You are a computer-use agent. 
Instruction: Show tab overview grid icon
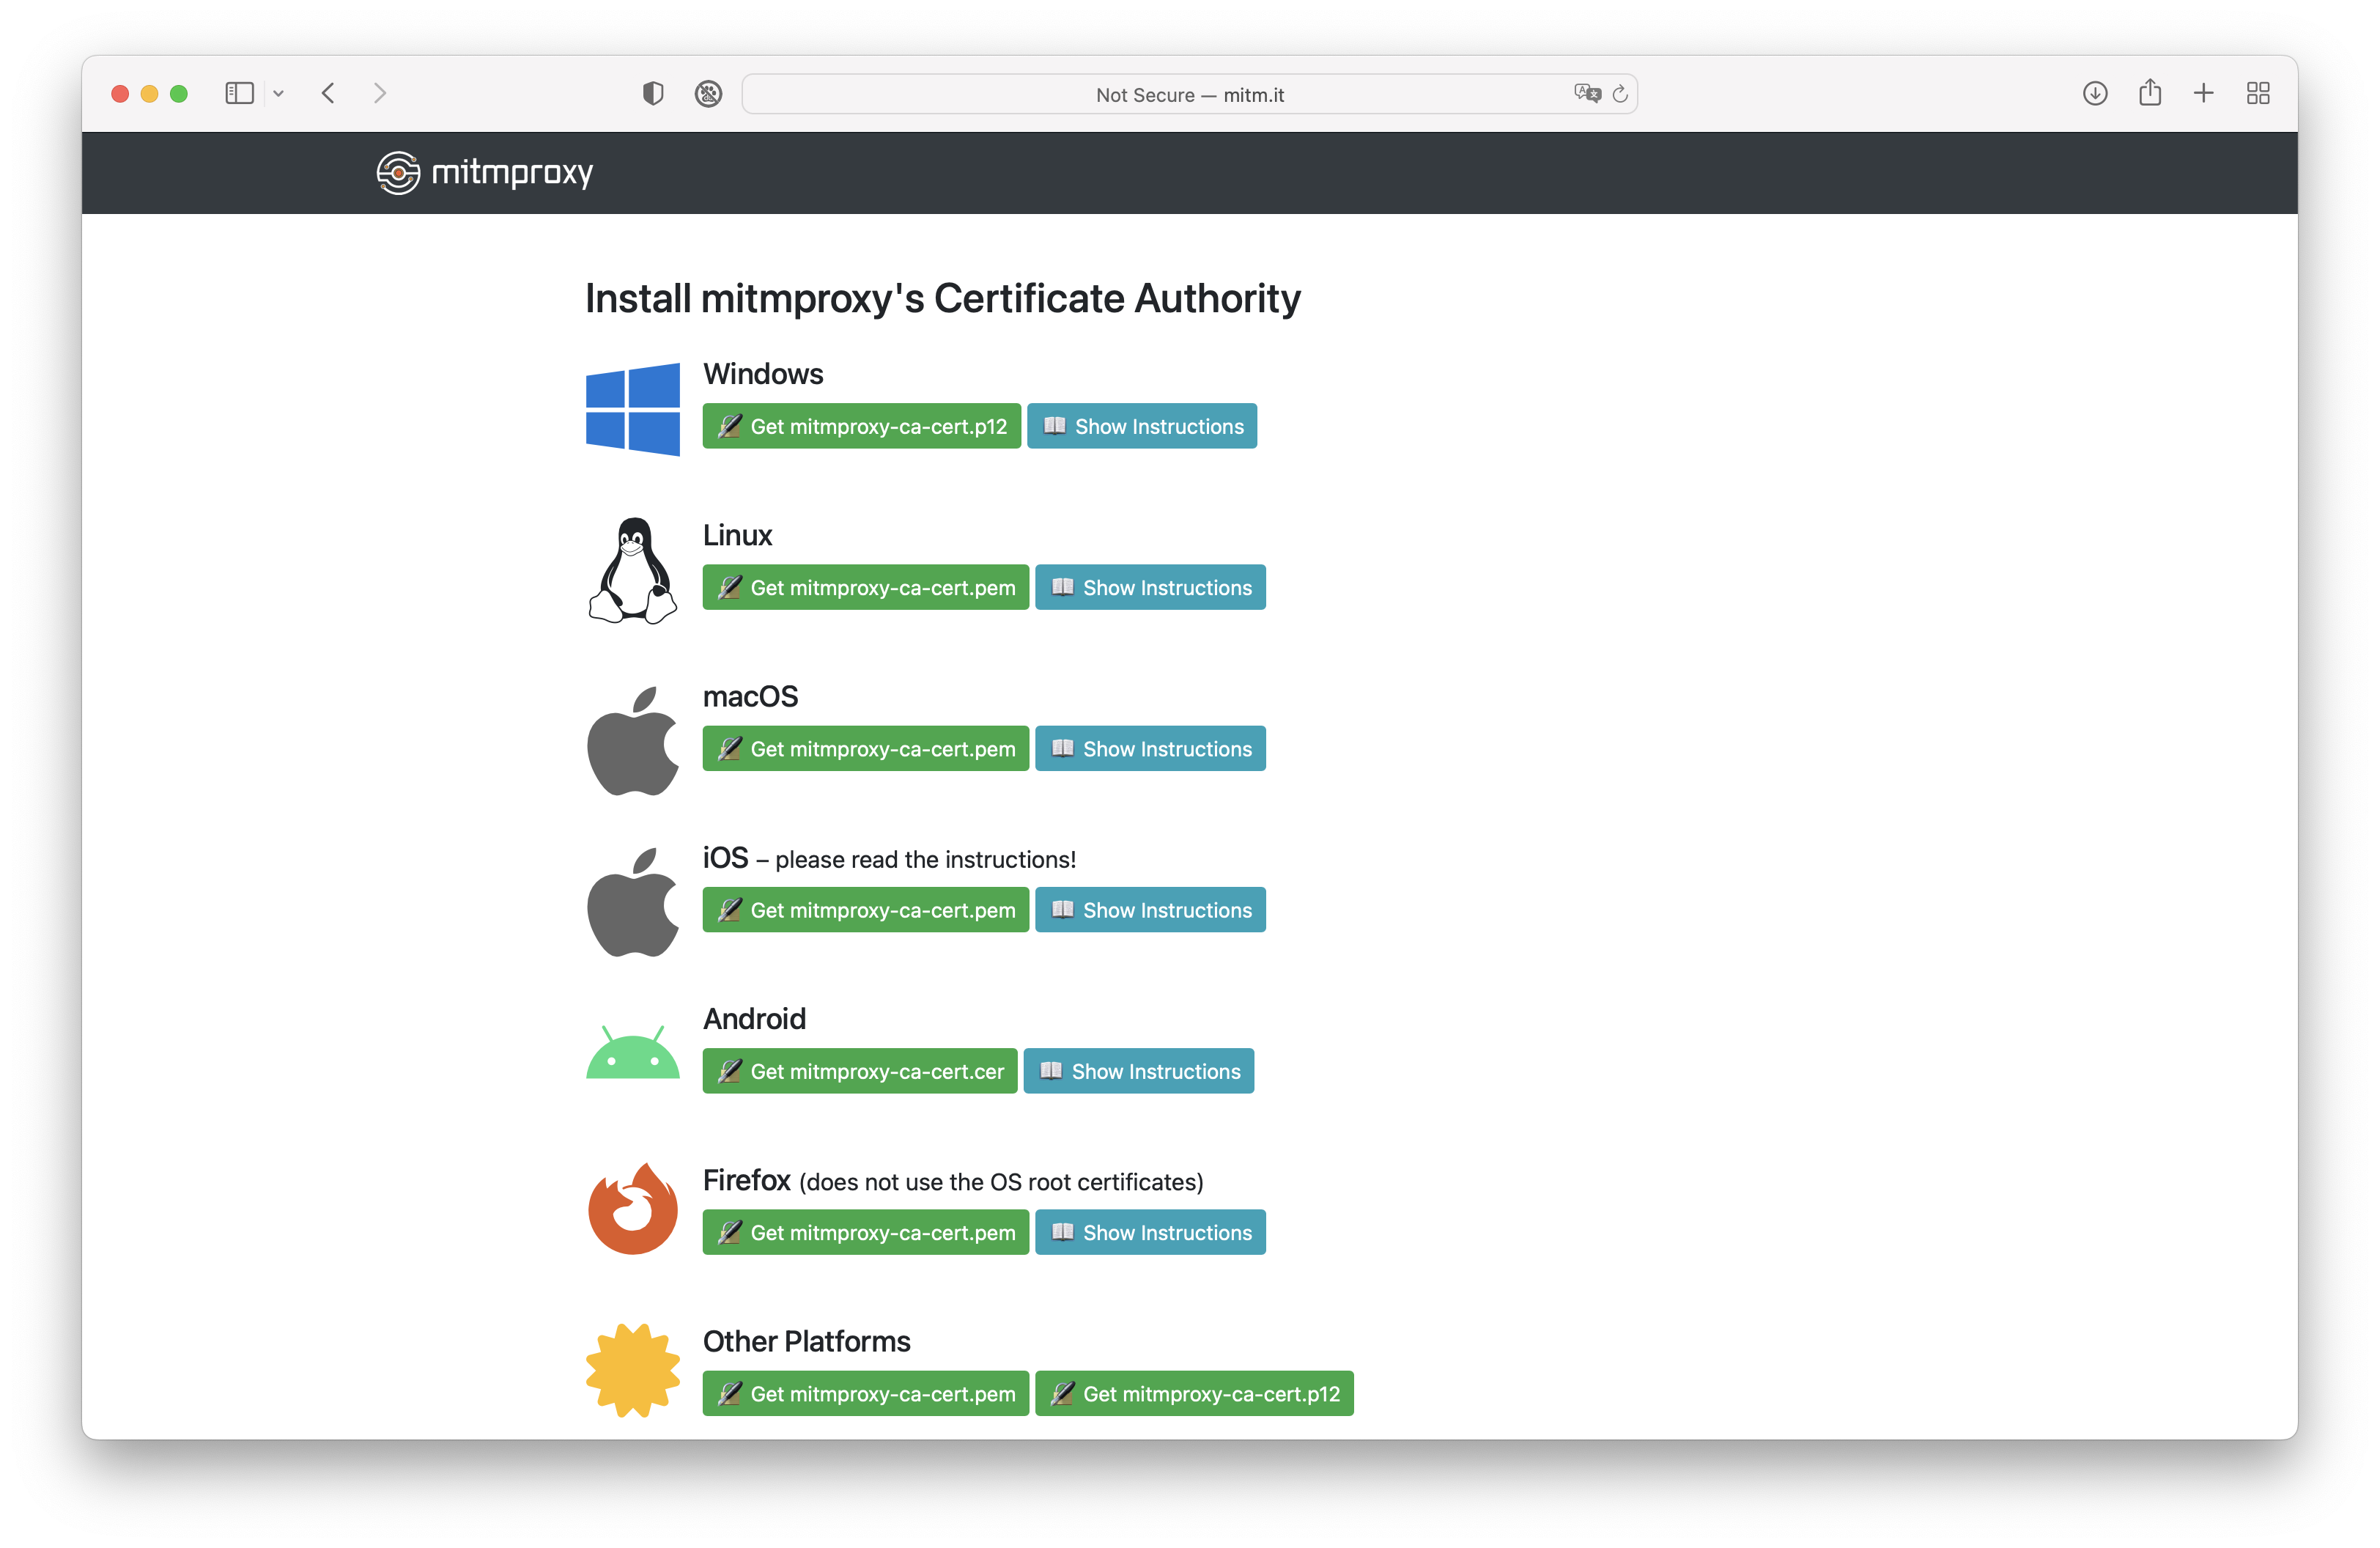coord(2258,93)
